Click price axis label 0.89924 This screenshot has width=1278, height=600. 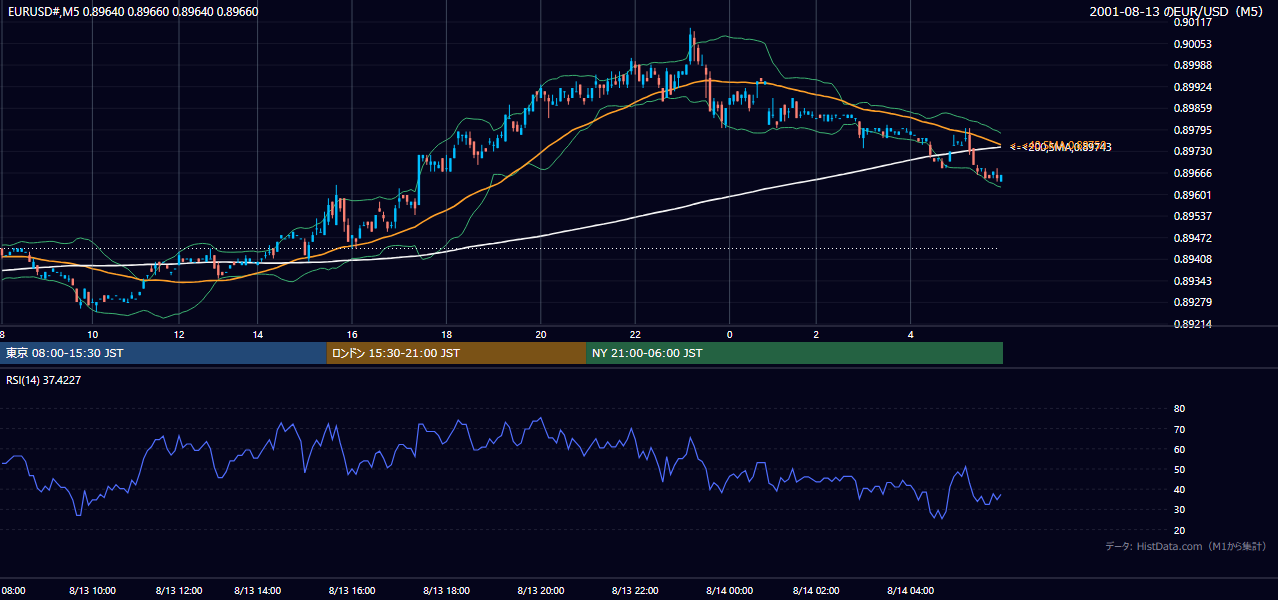(x=1193, y=87)
